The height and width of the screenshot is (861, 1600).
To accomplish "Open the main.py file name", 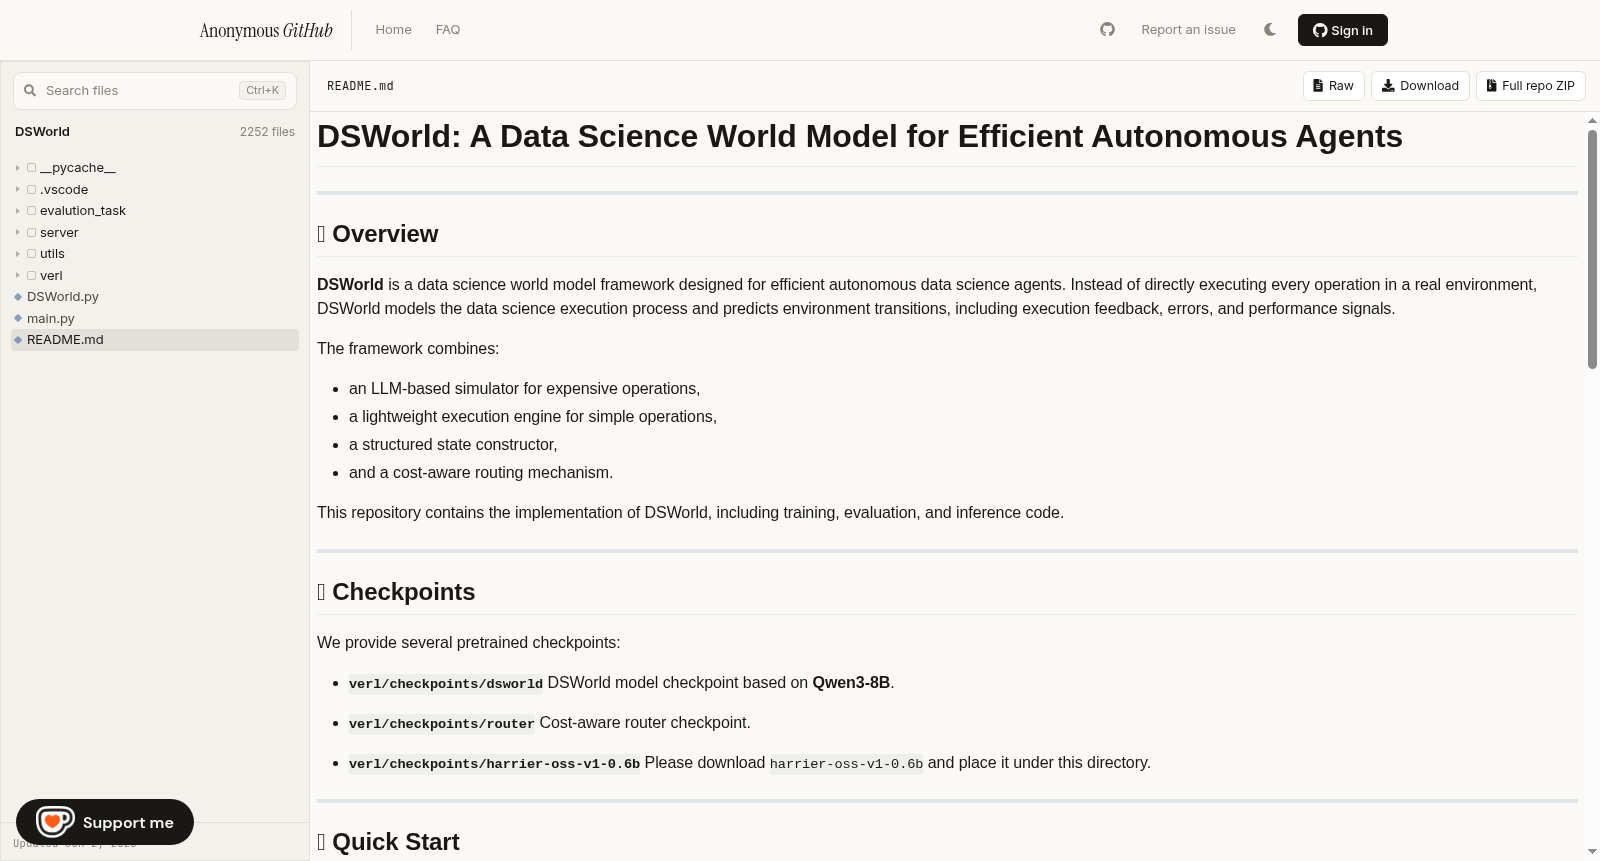I will point(51,319).
